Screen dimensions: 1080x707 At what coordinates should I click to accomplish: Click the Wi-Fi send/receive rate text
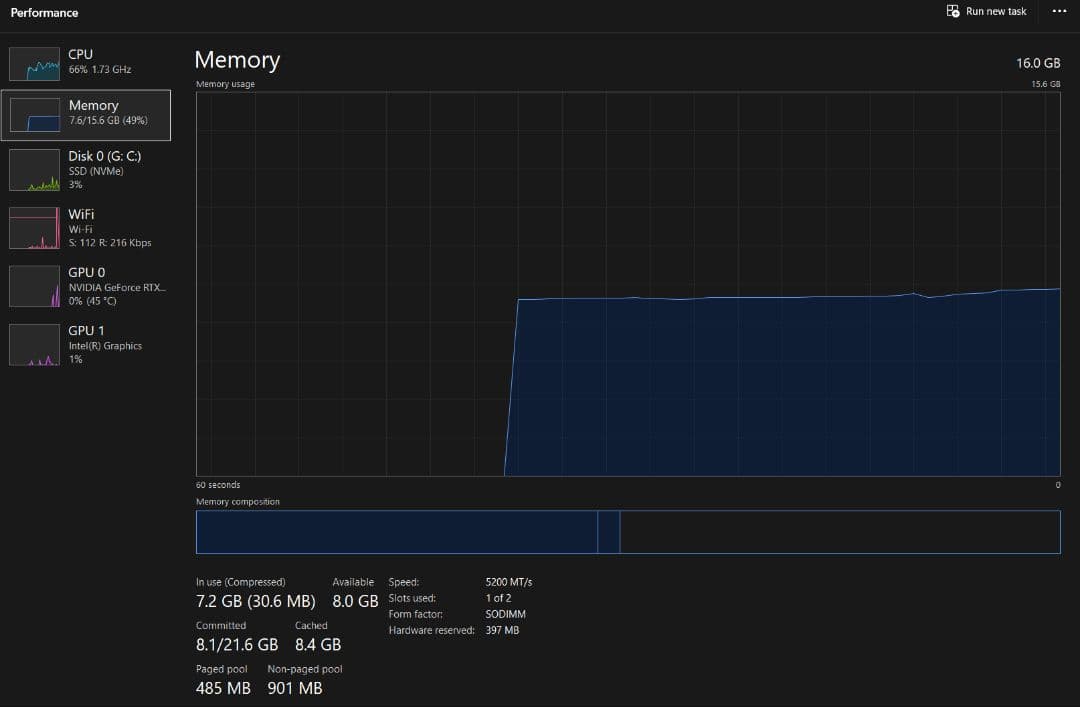click(x=110, y=243)
